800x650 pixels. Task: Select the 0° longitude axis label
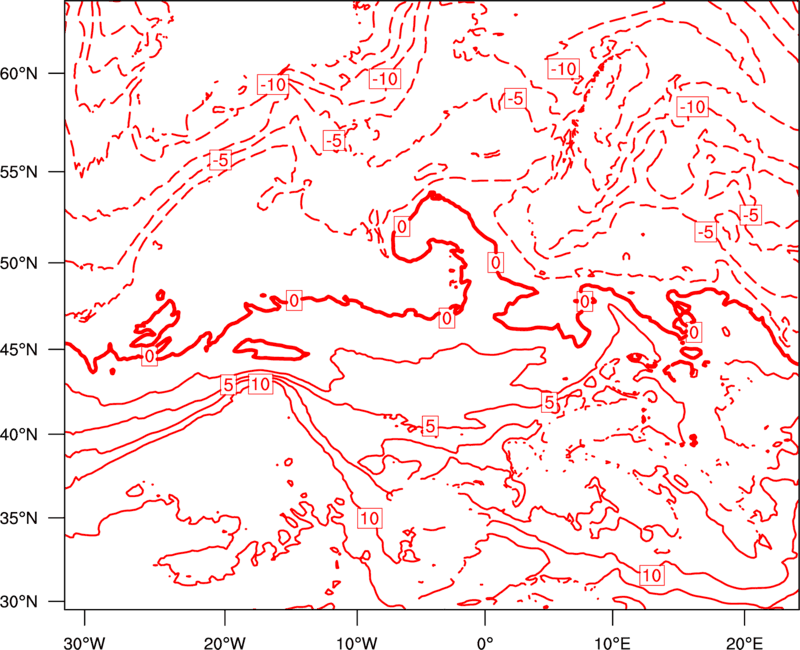click(485, 643)
